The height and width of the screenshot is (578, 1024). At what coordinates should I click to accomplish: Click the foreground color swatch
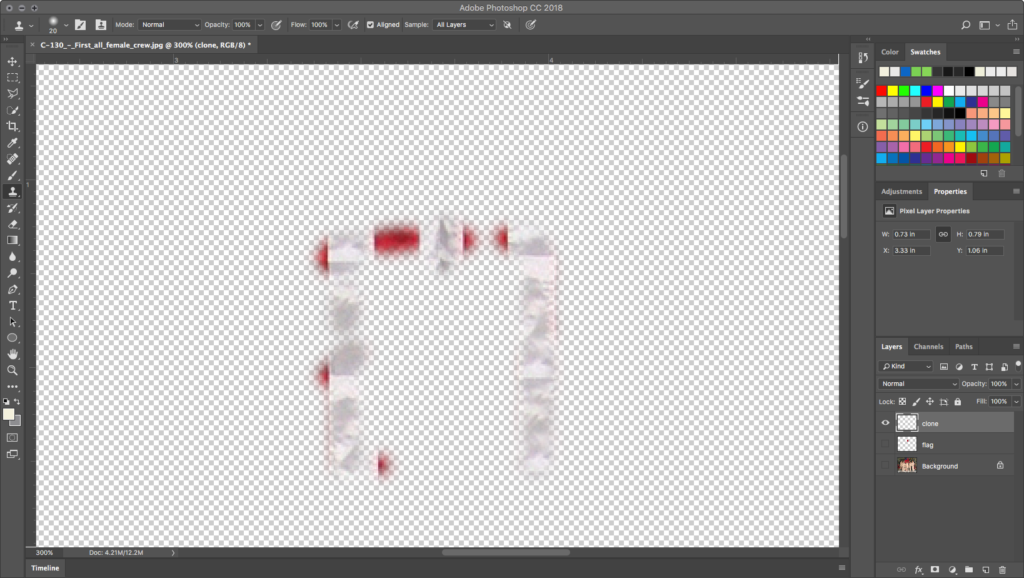coord(9,414)
